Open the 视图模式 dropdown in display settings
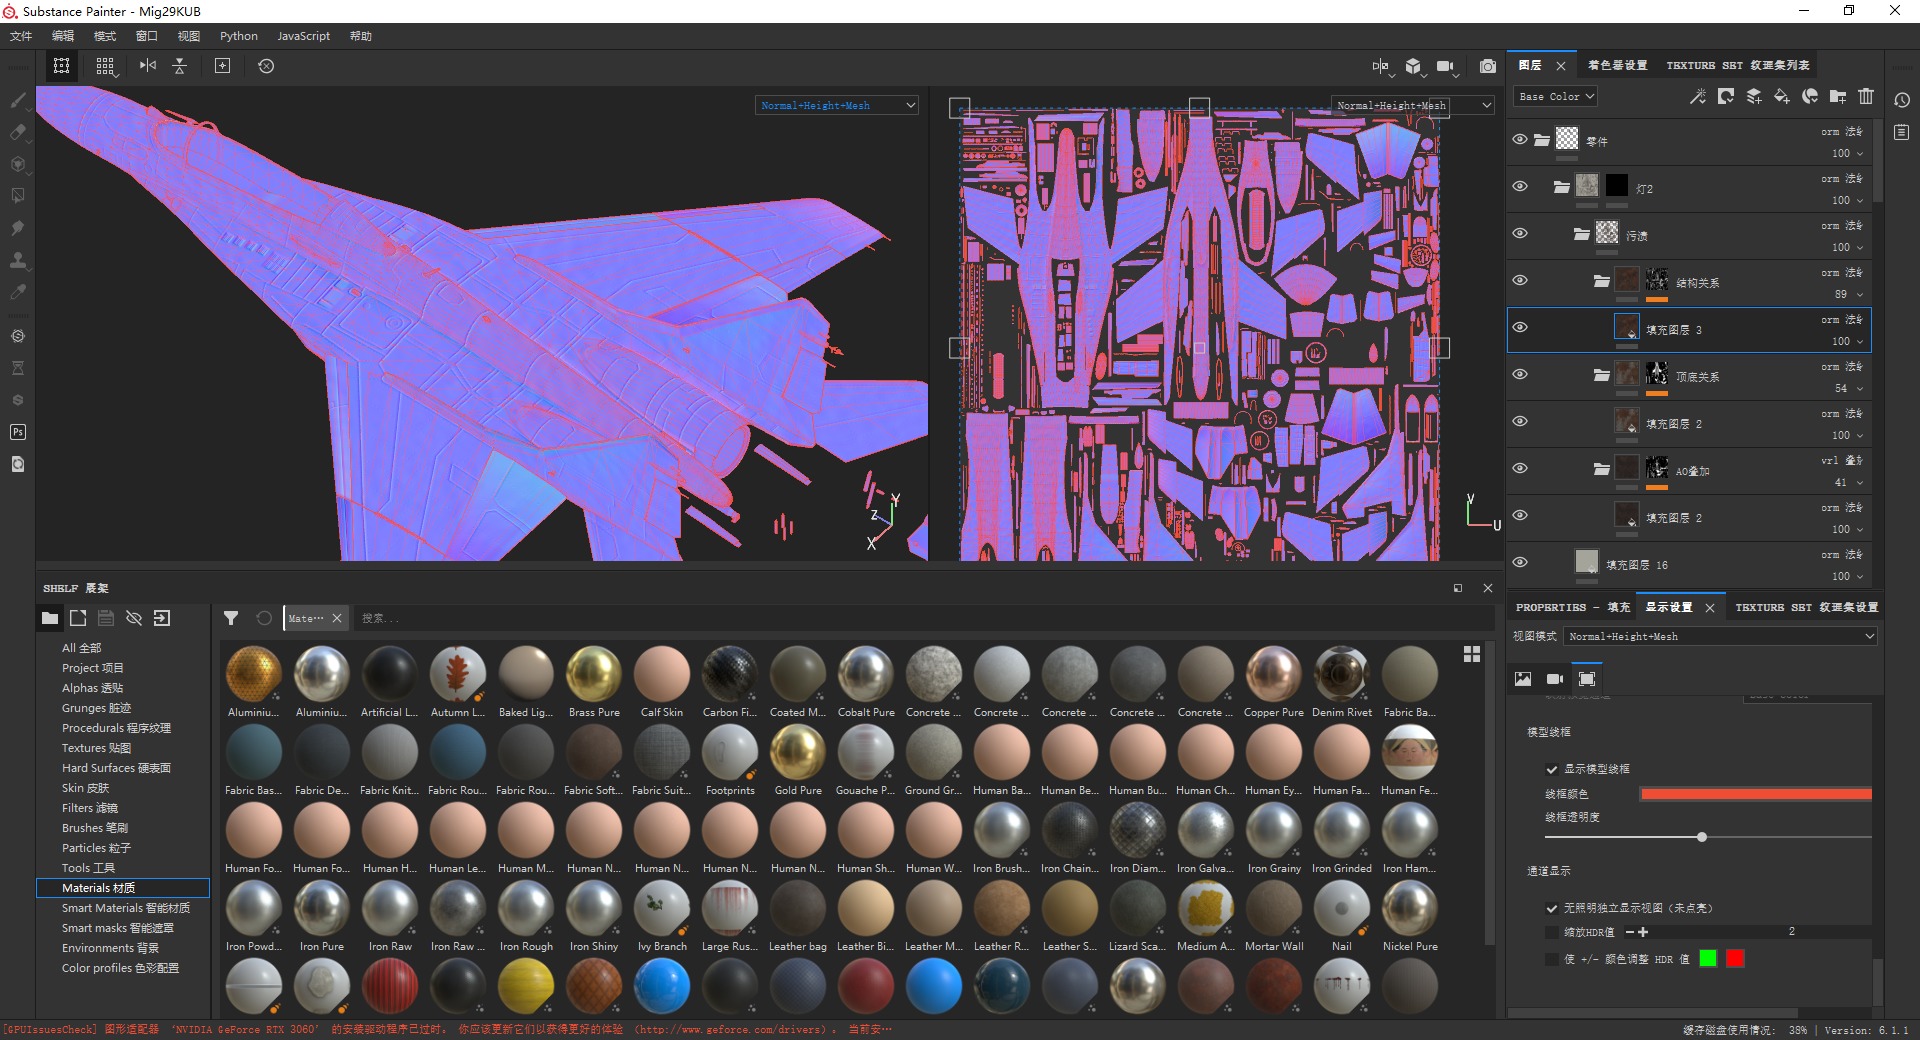Image resolution: width=1920 pixels, height=1040 pixels. tap(1721, 636)
